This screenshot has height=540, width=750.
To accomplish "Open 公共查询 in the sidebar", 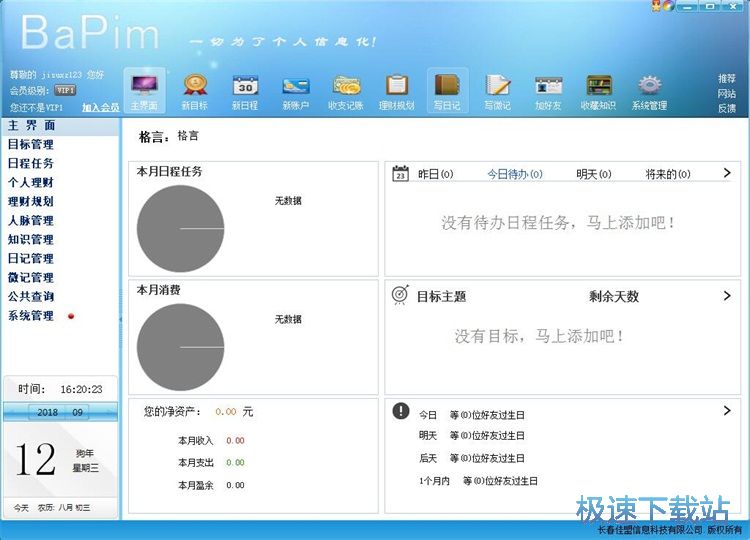I will point(31,297).
